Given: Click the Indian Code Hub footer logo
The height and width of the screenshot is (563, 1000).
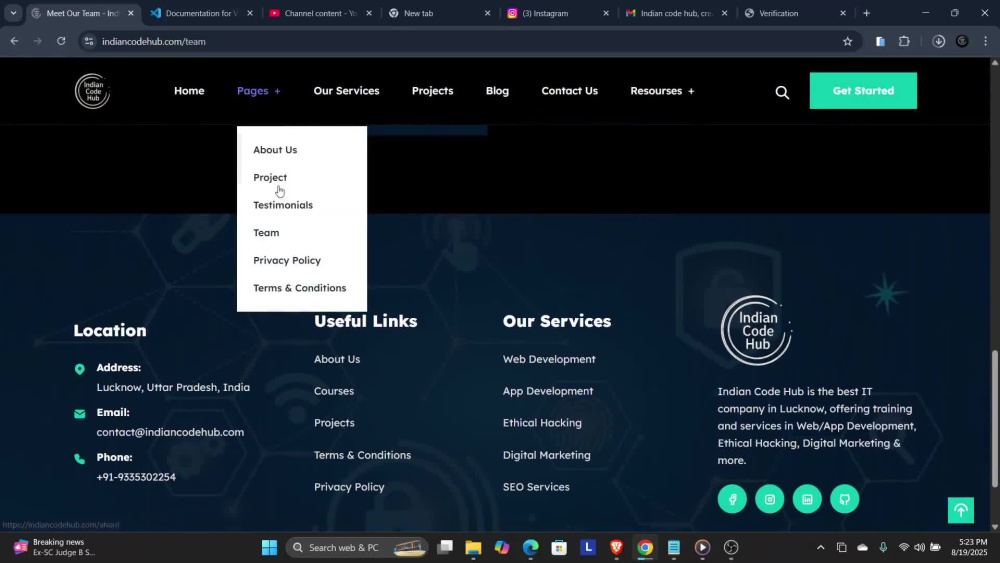Looking at the screenshot, I should [x=756, y=330].
